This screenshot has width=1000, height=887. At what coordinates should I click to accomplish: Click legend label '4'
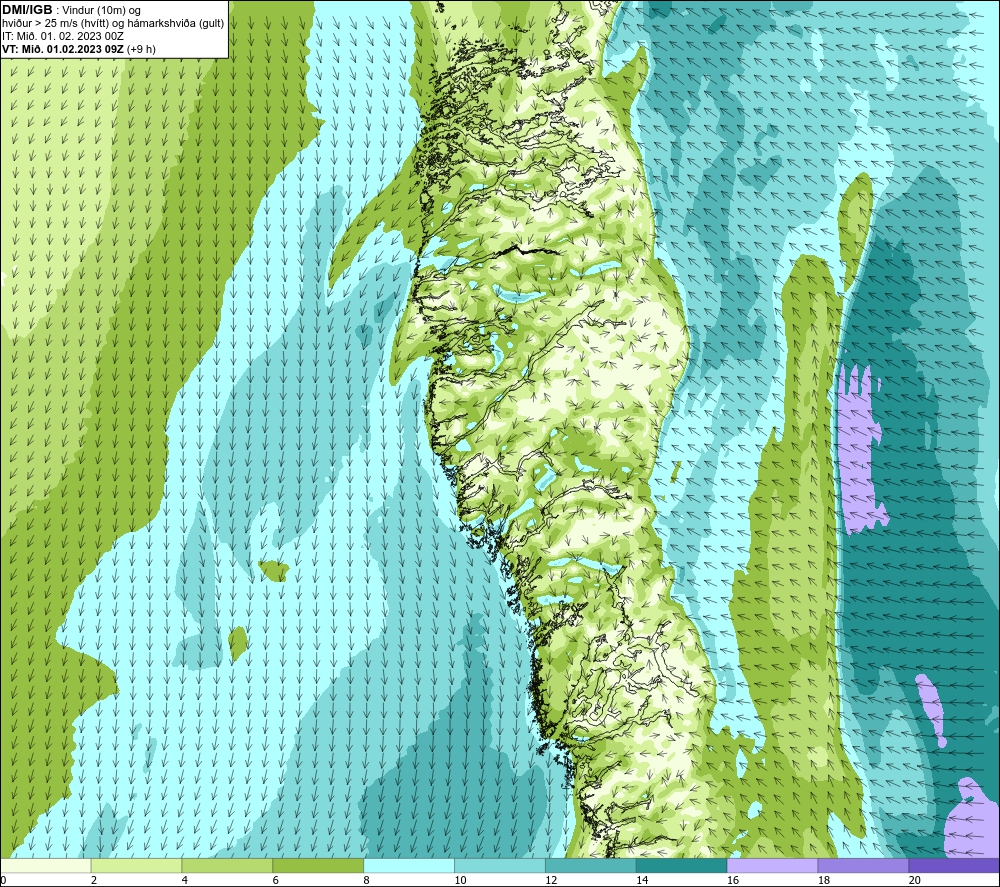click(x=184, y=880)
